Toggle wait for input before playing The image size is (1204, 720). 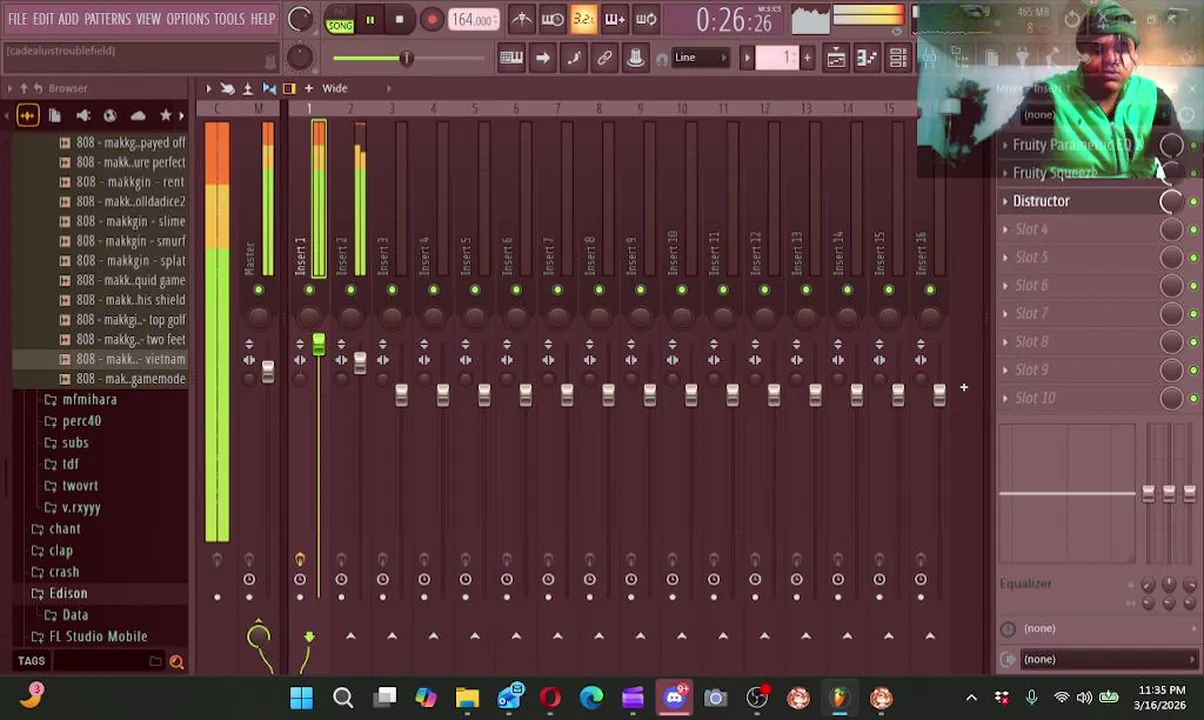[x=552, y=19]
